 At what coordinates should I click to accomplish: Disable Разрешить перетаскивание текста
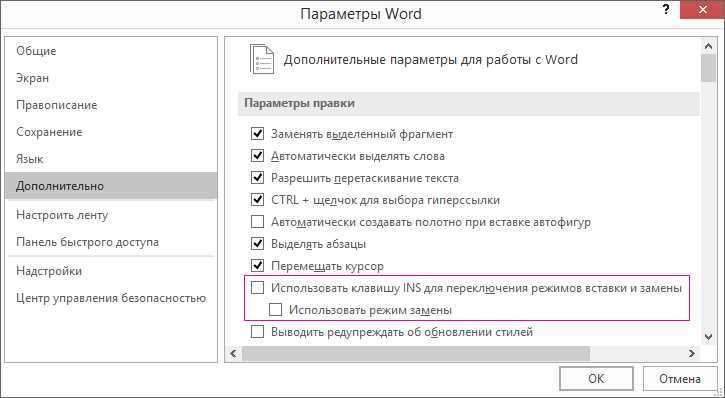(x=257, y=178)
